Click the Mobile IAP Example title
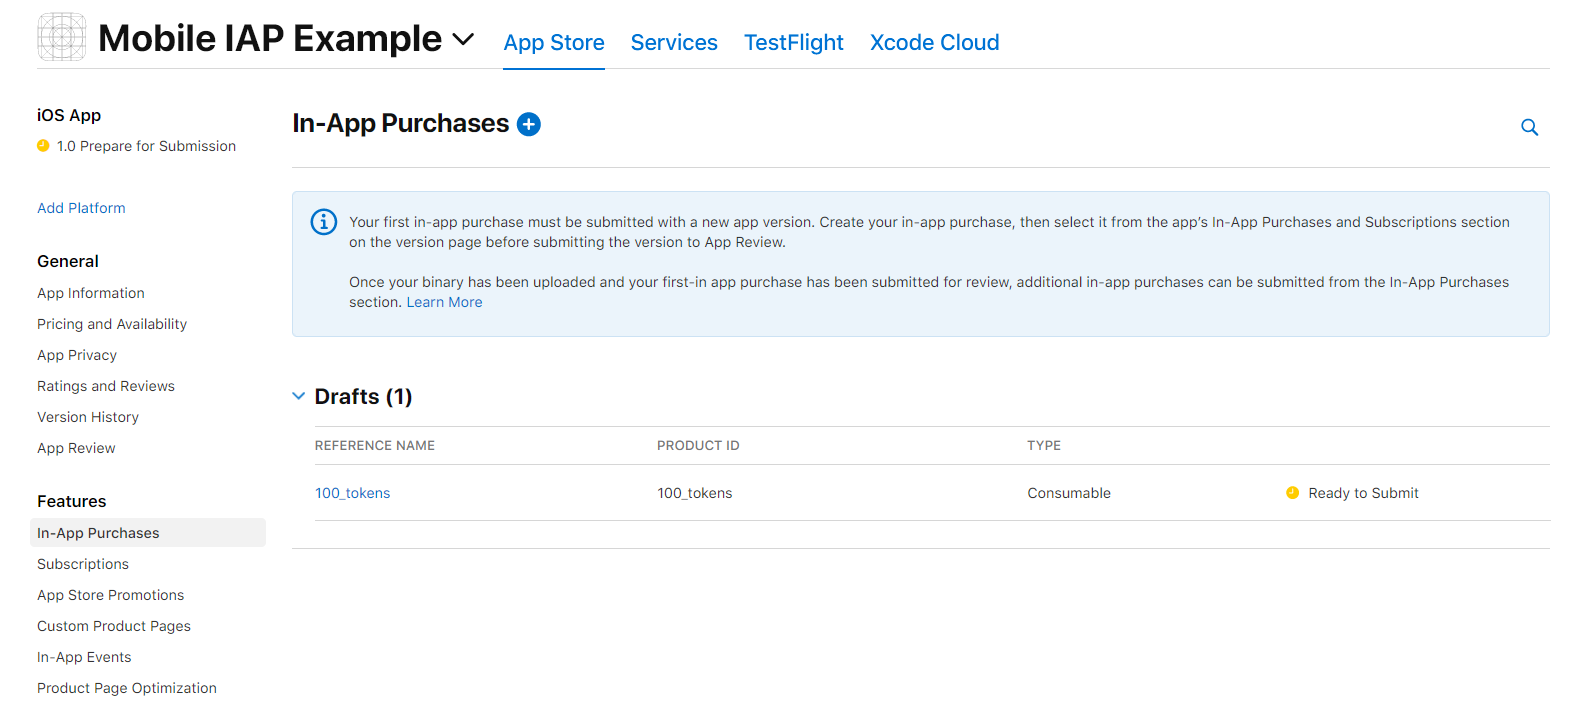 coord(270,39)
